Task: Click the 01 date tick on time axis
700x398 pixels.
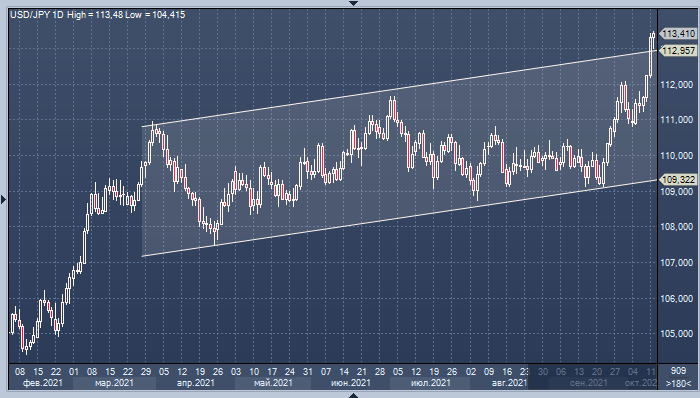Action: pos(74,371)
